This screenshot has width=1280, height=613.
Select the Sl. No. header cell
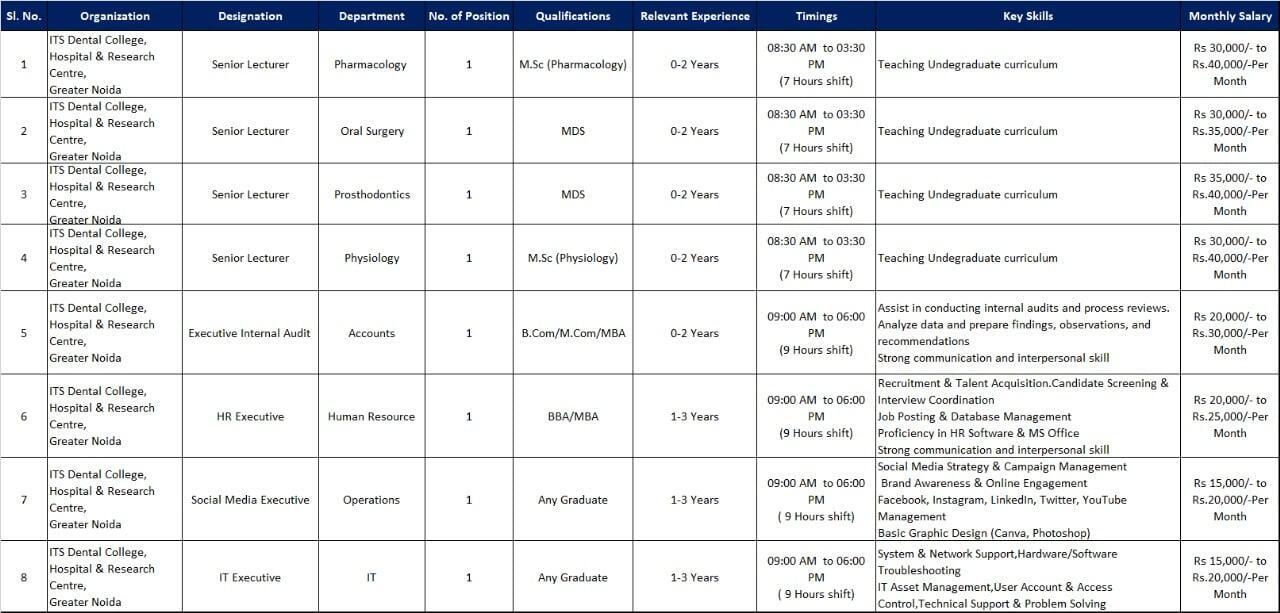24,16
